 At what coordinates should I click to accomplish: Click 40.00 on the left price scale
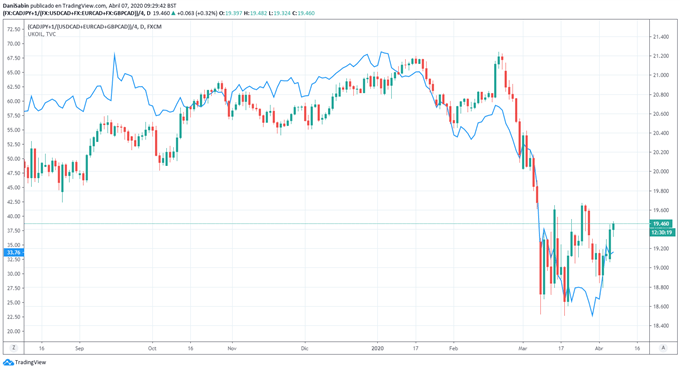coord(13,216)
